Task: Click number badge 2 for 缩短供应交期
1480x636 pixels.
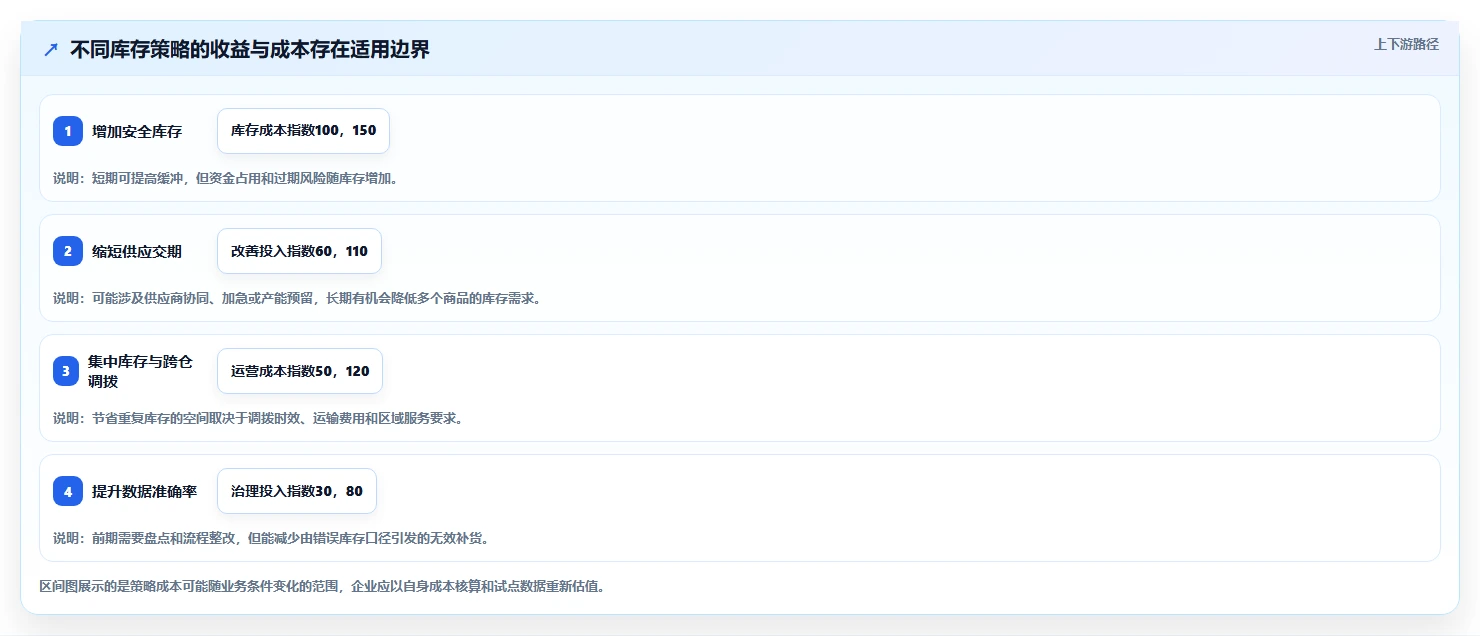Action: point(68,251)
